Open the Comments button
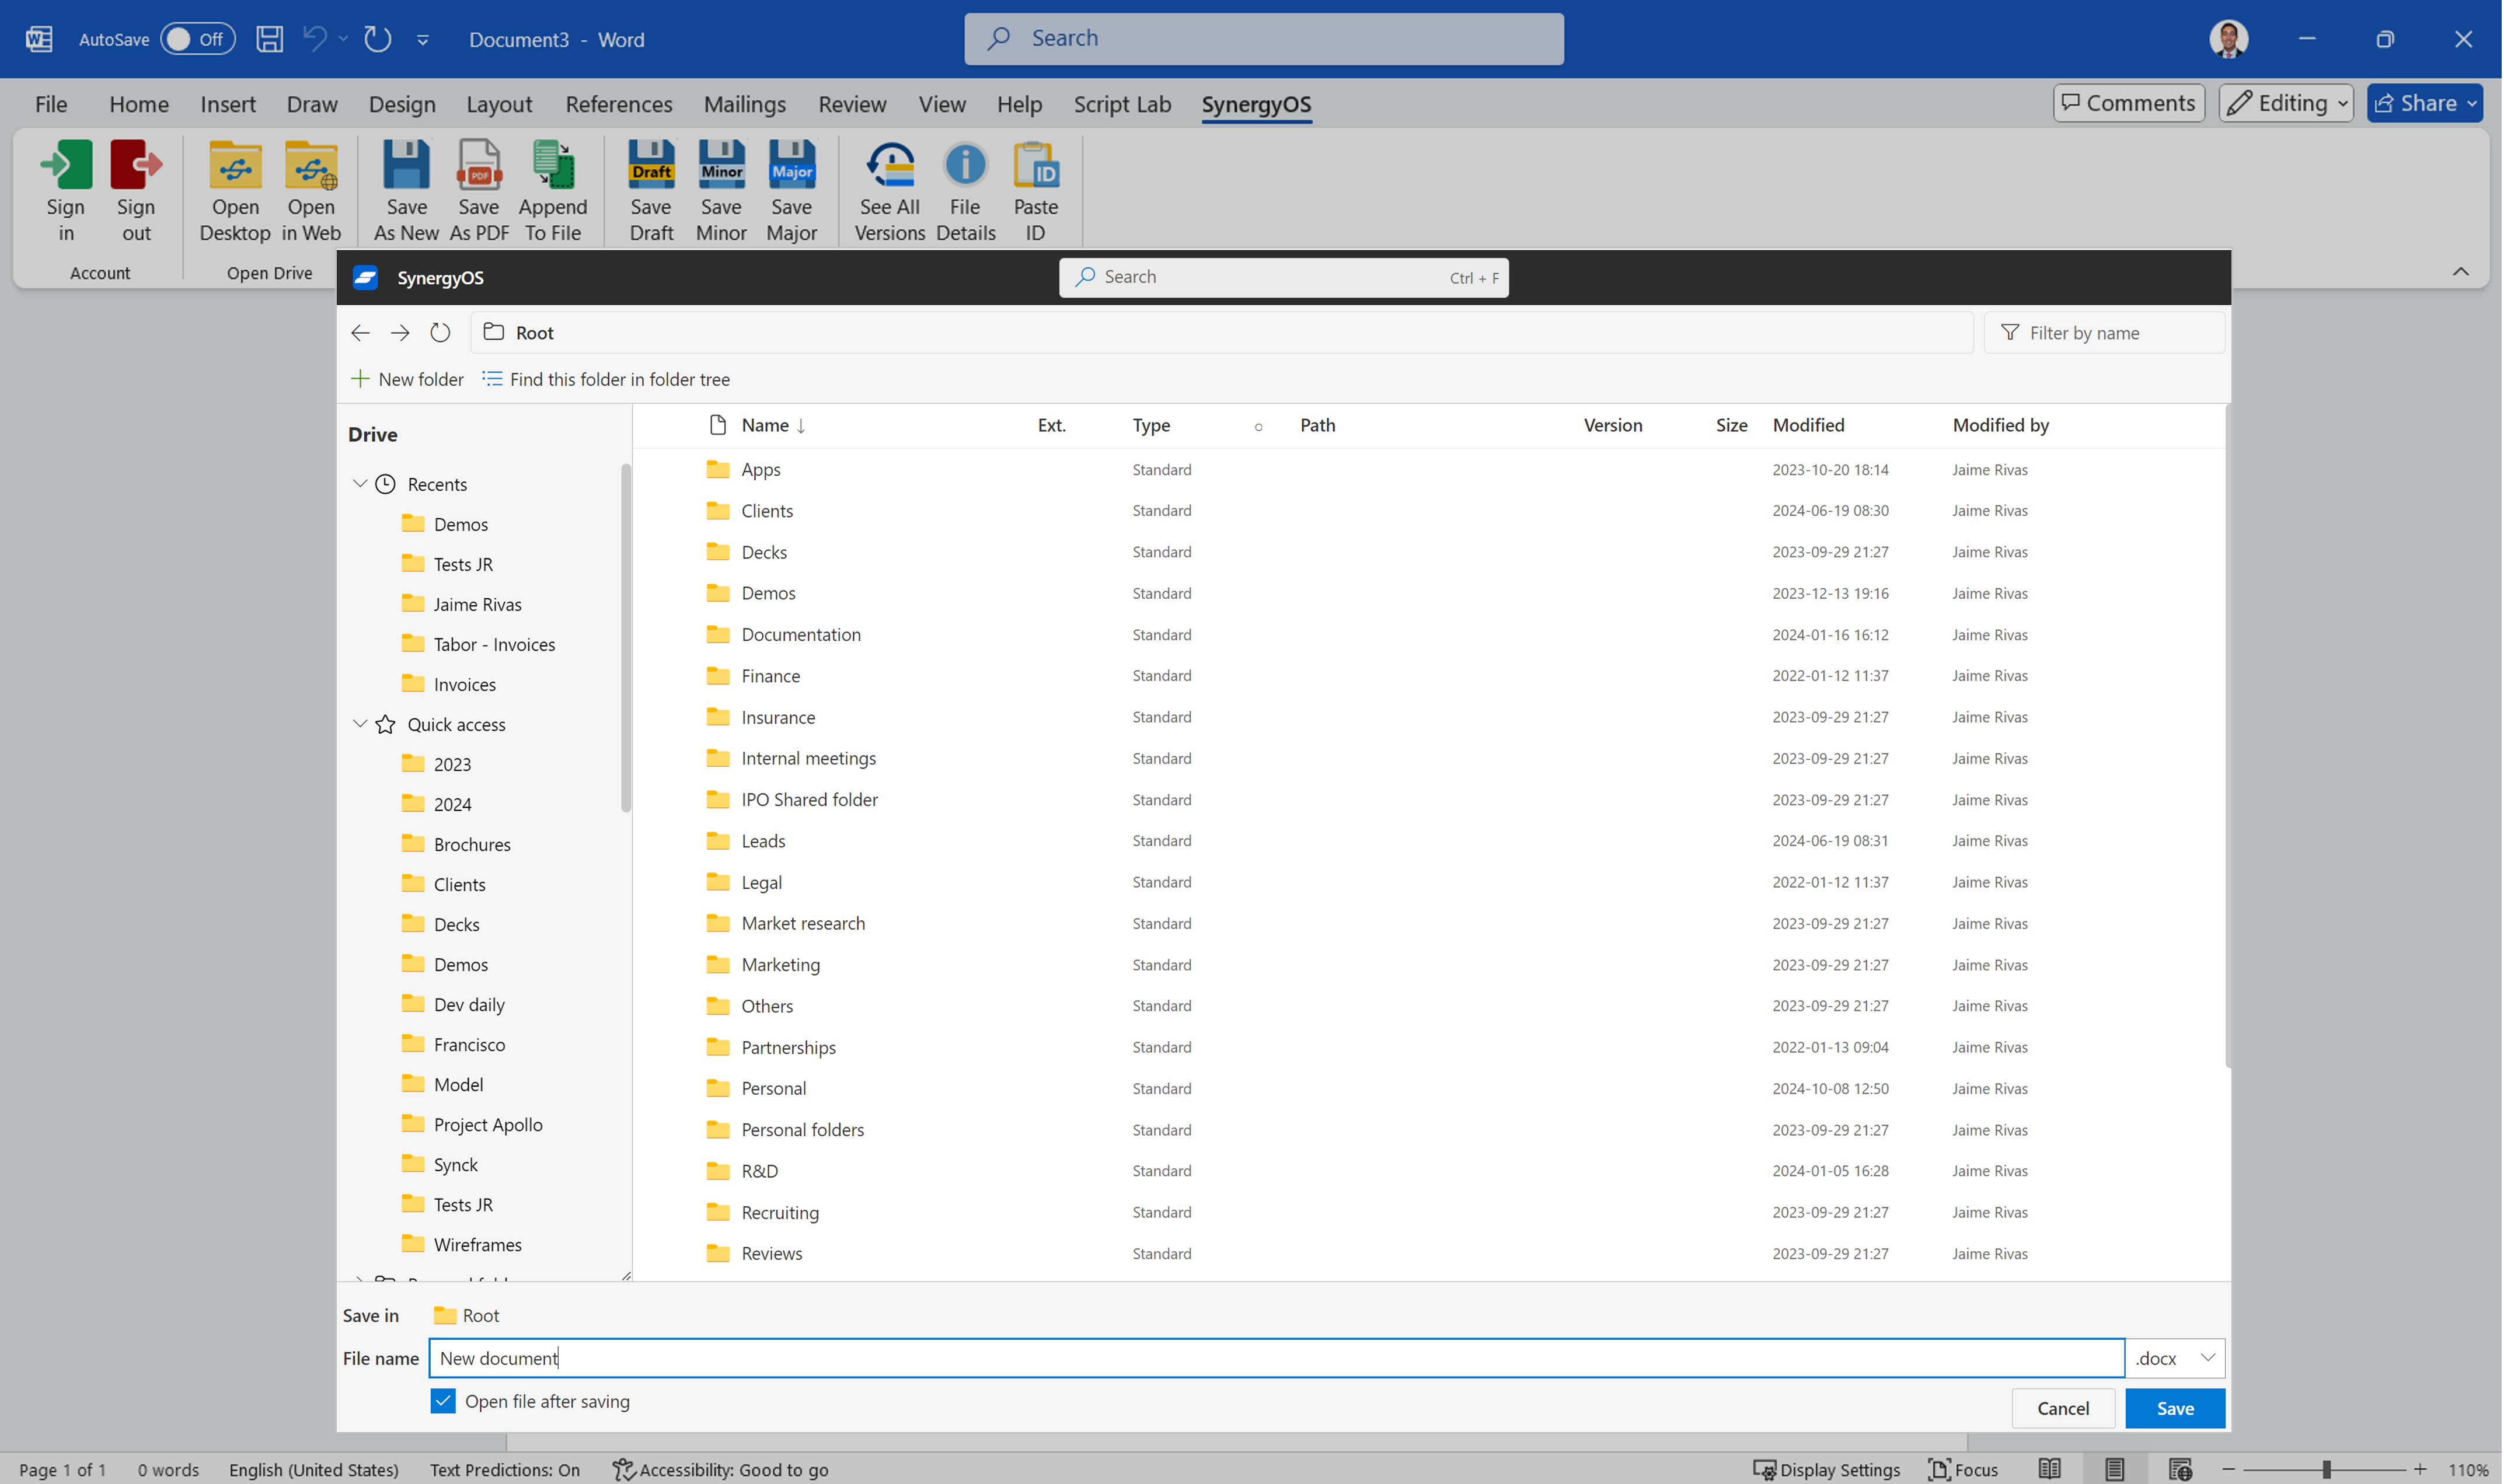 (x=2129, y=103)
